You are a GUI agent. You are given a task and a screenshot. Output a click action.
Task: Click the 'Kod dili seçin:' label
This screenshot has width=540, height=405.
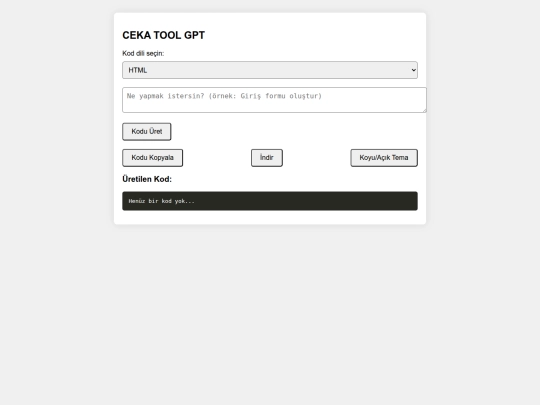coord(143,53)
